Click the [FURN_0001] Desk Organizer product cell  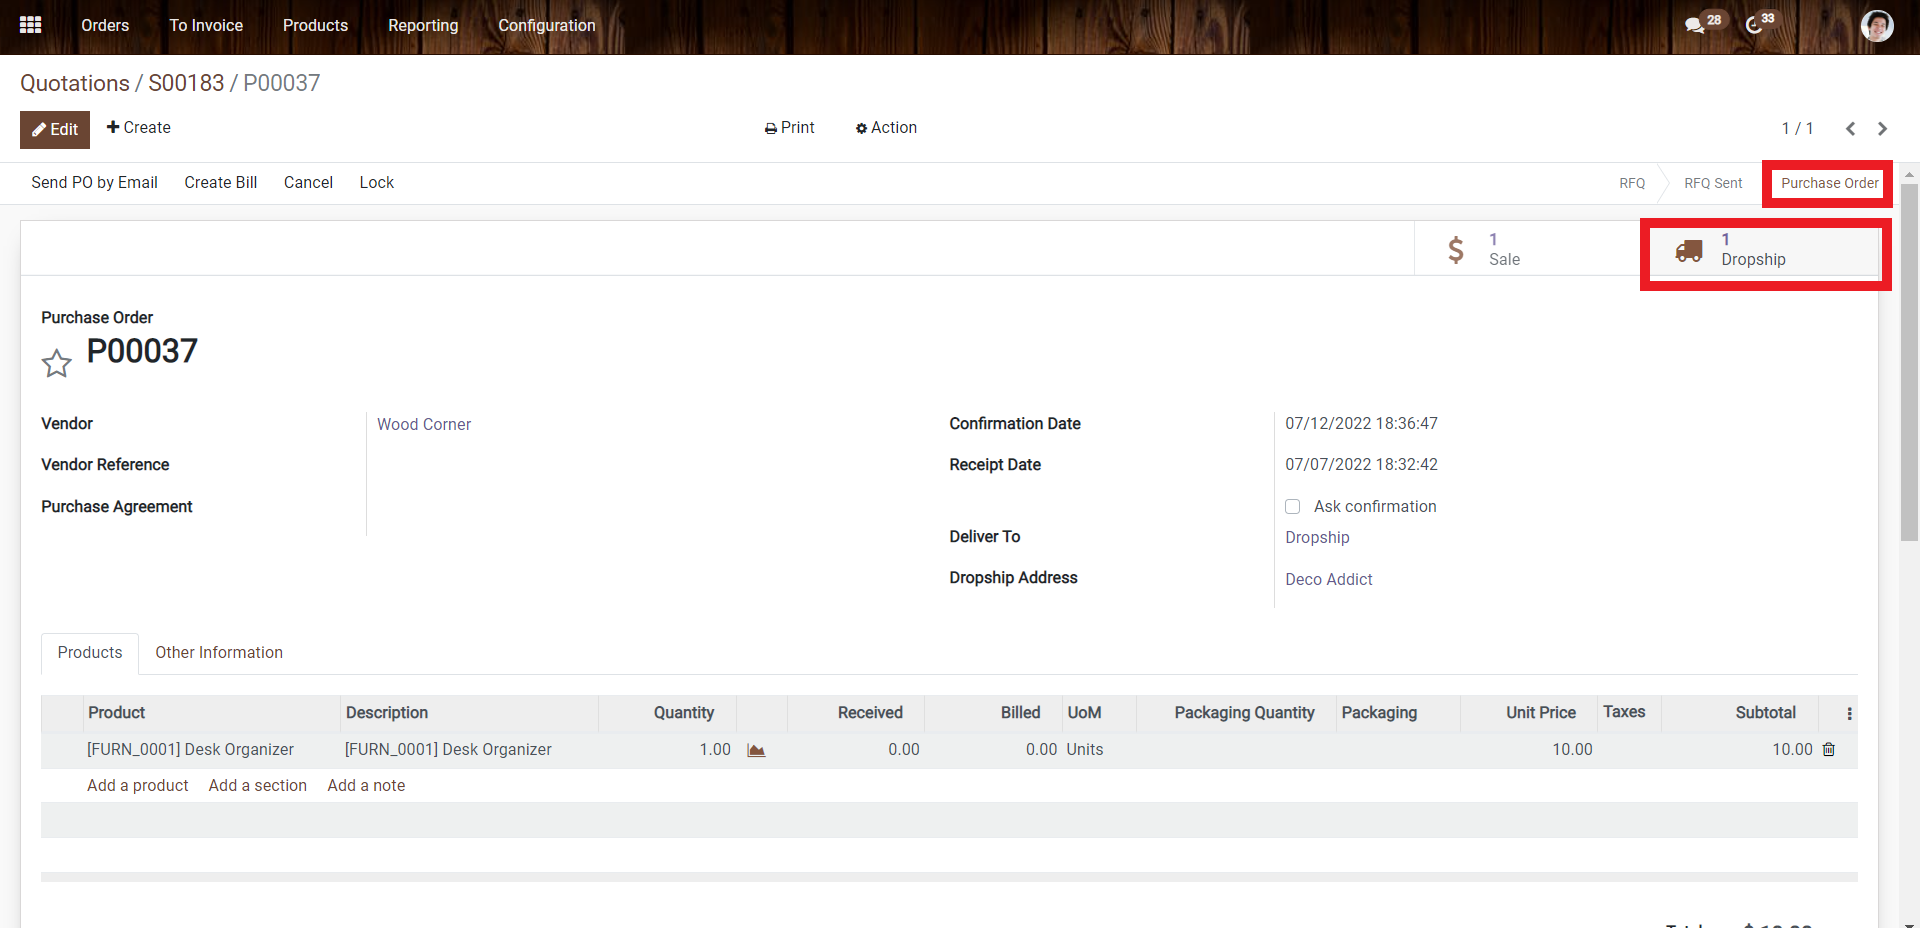190,750
